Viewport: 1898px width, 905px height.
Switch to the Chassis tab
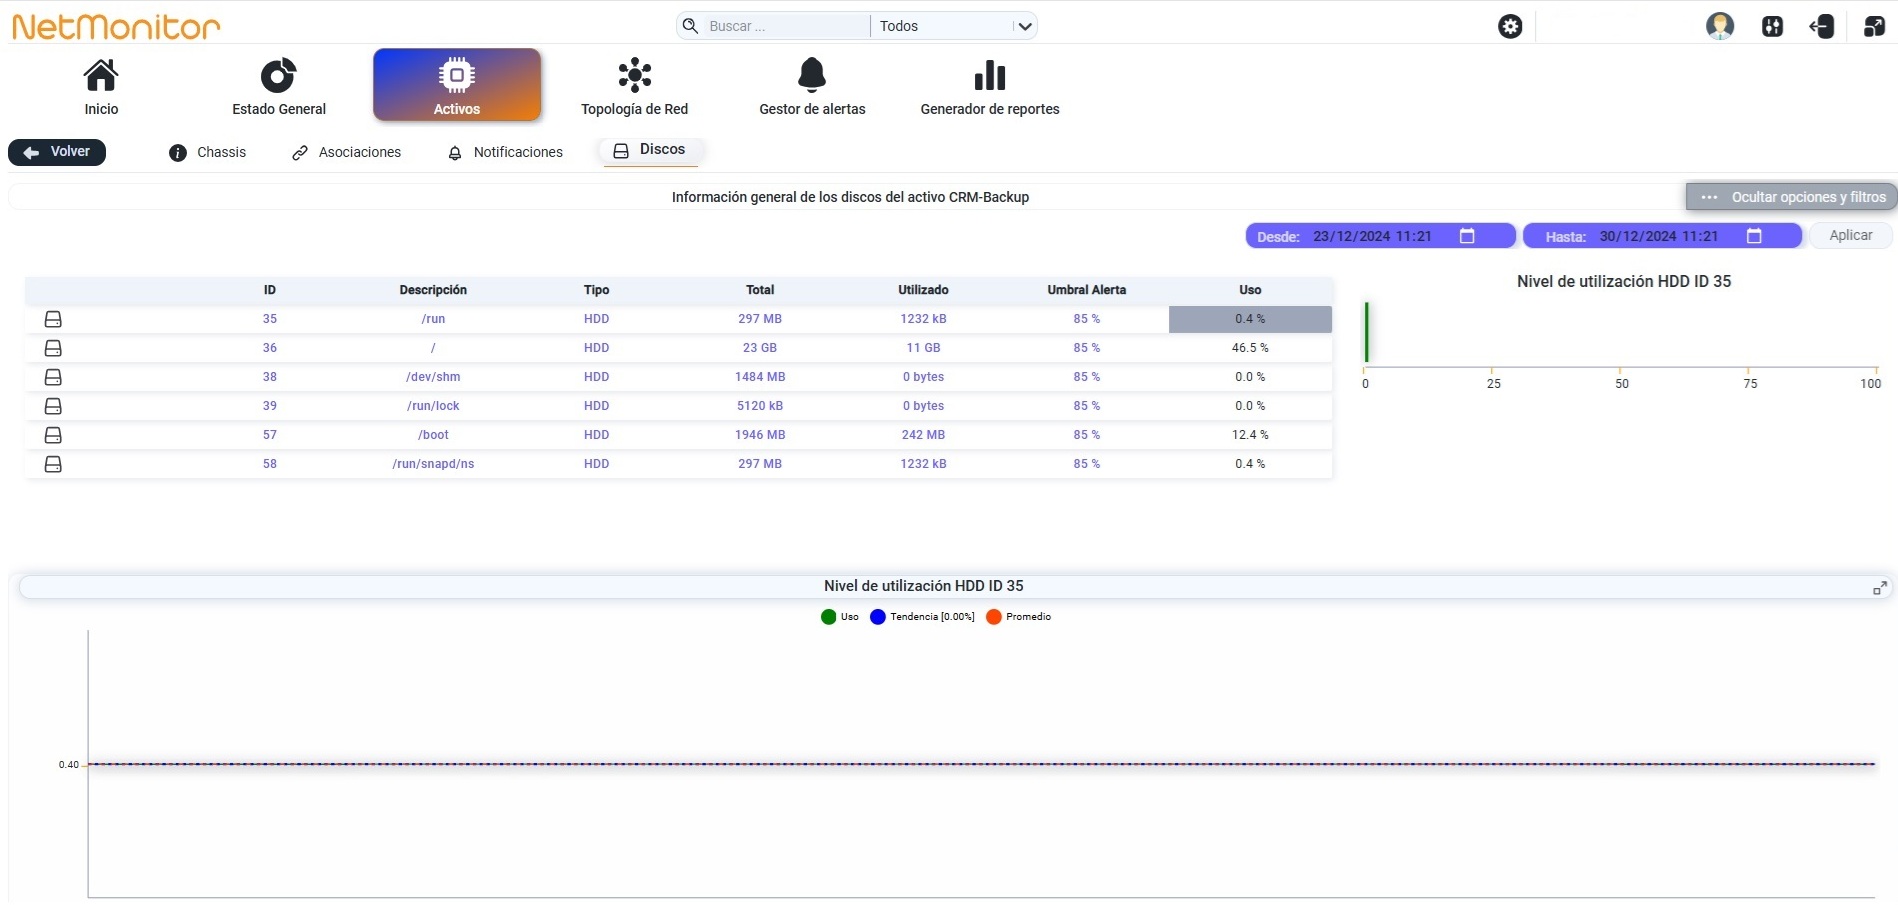208,152
